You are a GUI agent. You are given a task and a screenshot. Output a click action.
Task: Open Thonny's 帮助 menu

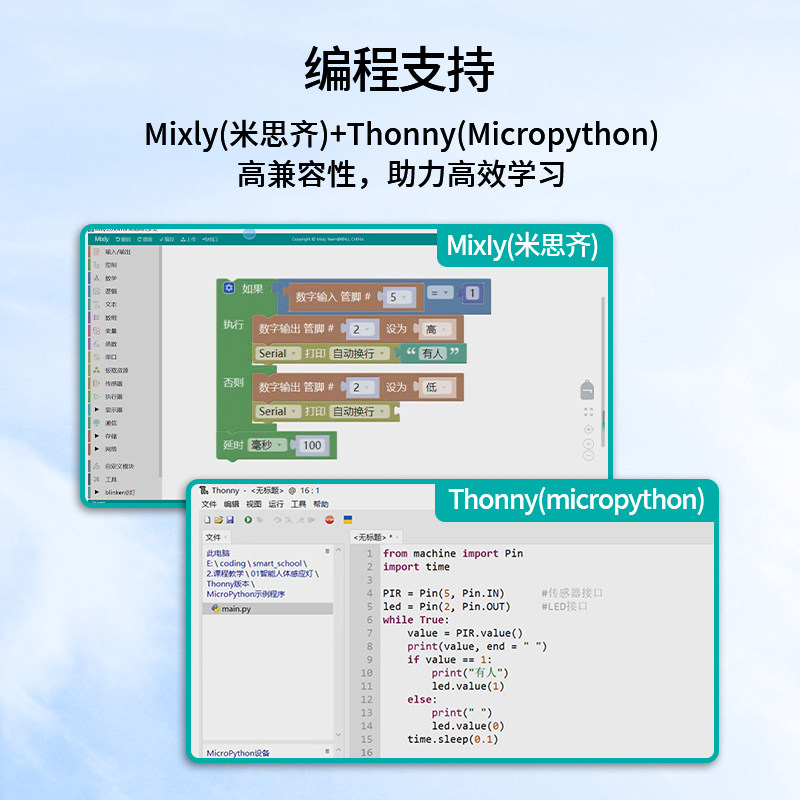321,504
